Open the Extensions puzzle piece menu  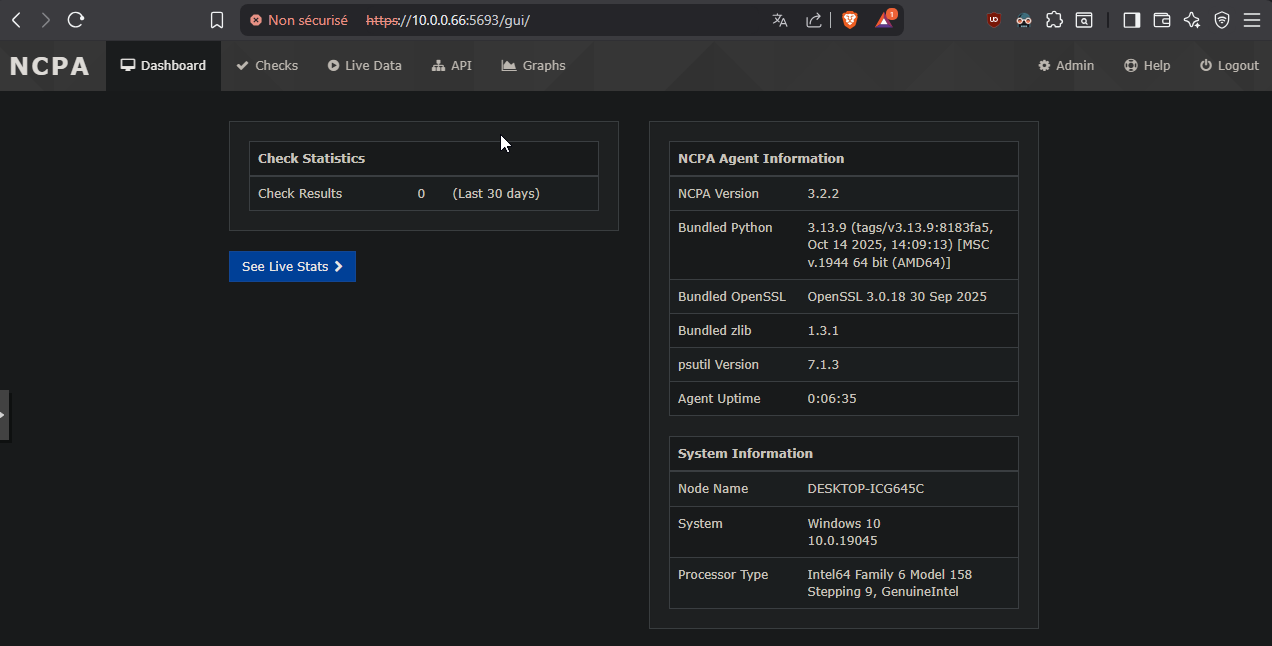tap(1054, 20)
